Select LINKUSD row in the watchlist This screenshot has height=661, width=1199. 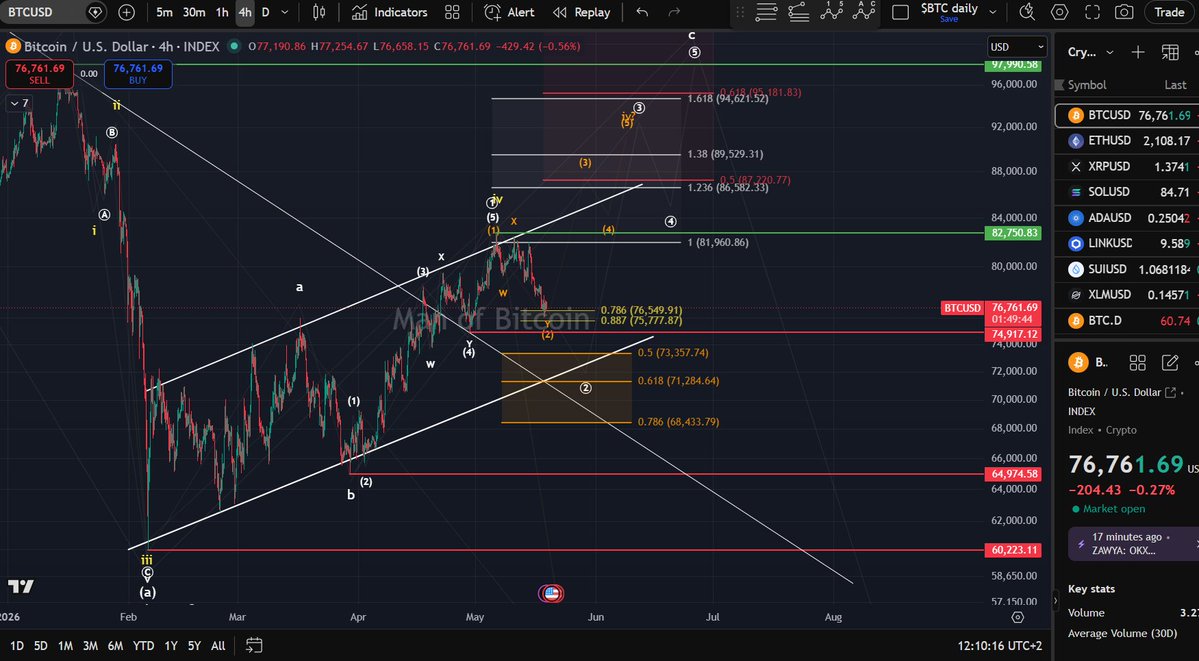pos(1127,243)
